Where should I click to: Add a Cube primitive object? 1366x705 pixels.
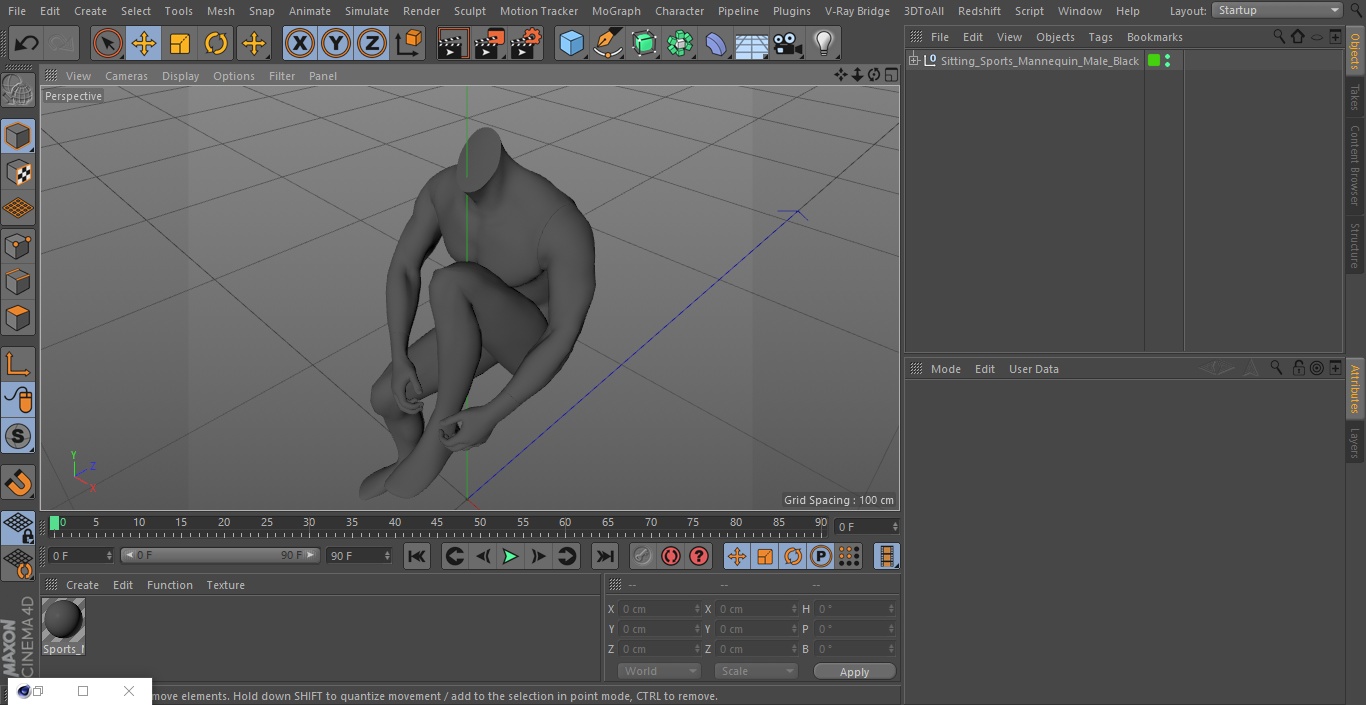pos(571,44)
